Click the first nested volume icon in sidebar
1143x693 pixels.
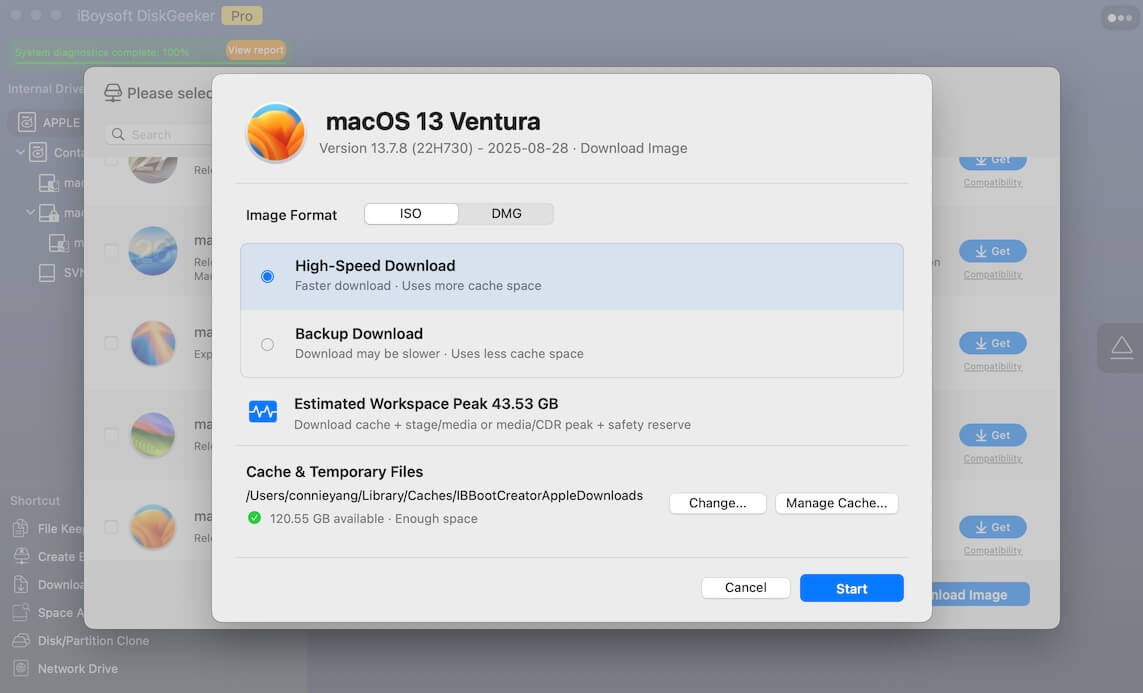pos(48,182)
